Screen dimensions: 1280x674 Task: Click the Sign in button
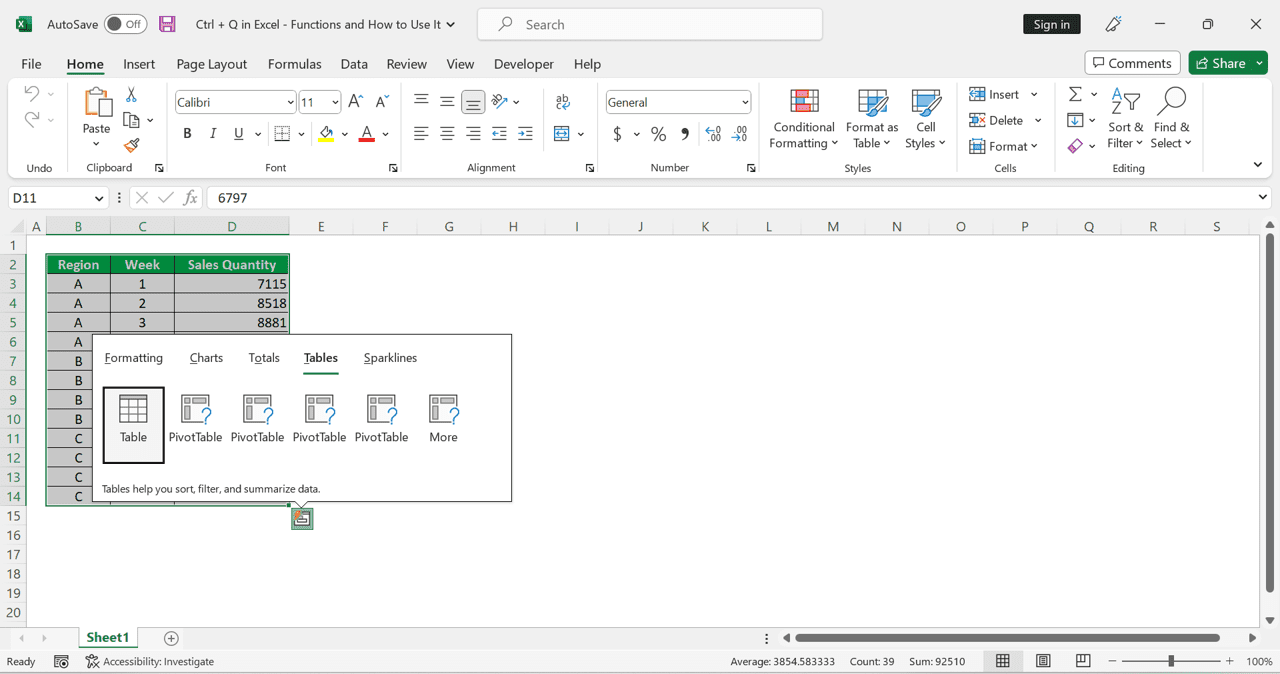click(1051, 23)
